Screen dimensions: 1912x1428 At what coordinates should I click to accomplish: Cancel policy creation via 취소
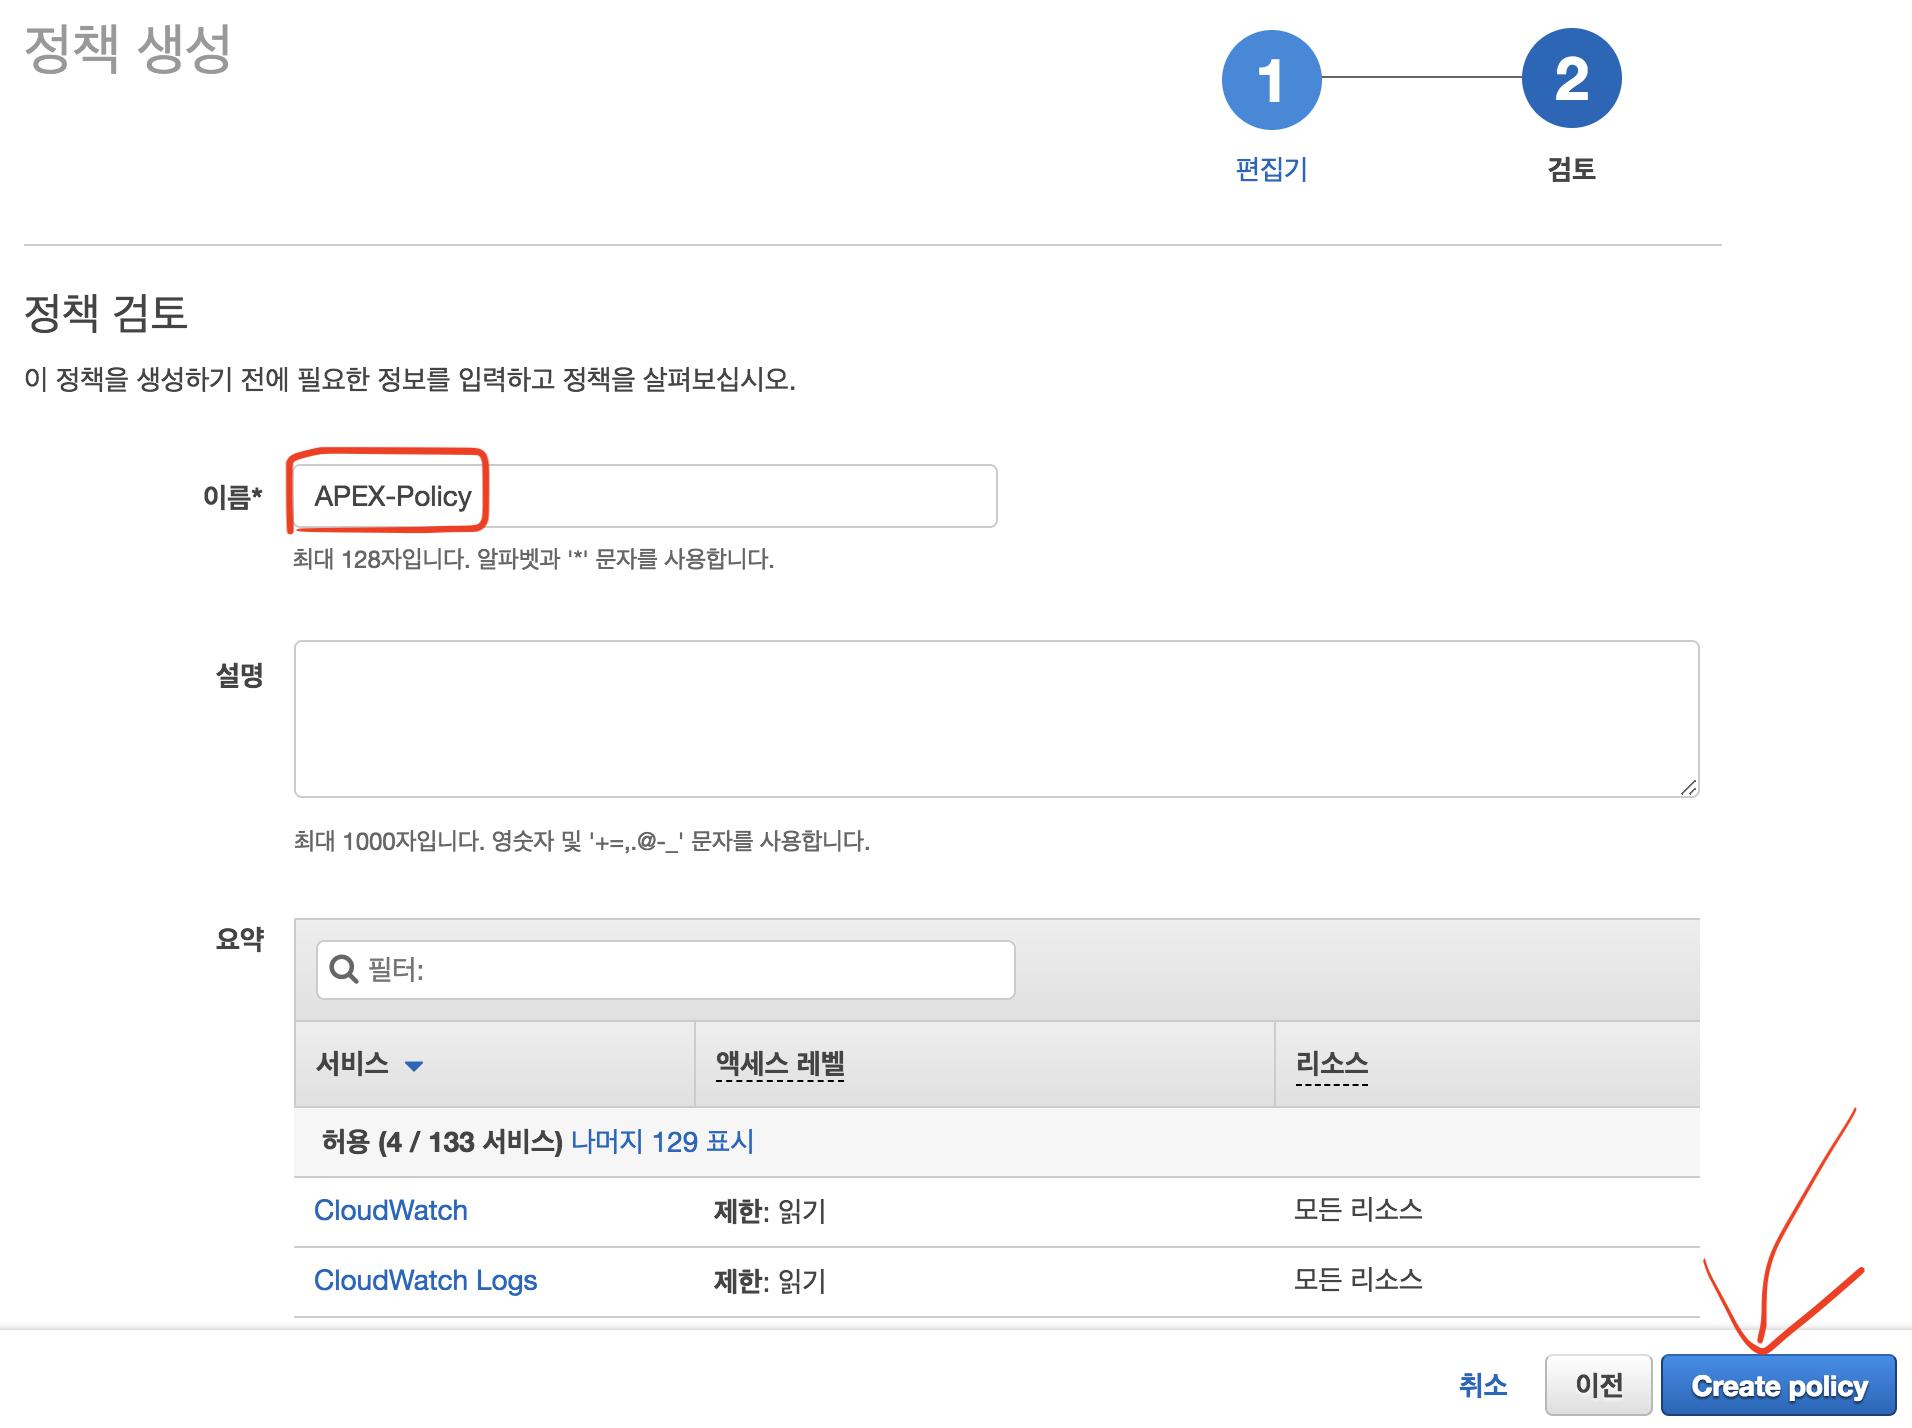tap(1483, 1385)
